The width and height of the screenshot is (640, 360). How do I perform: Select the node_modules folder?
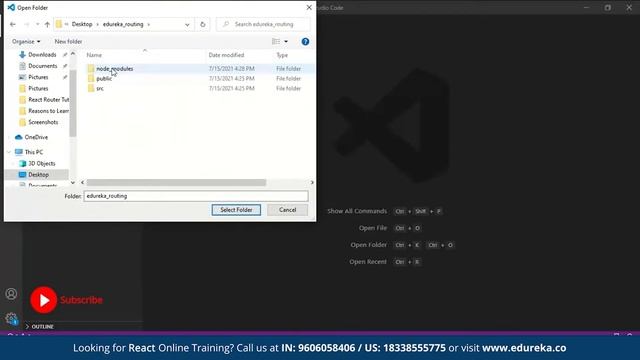click(x=115, y=69)
